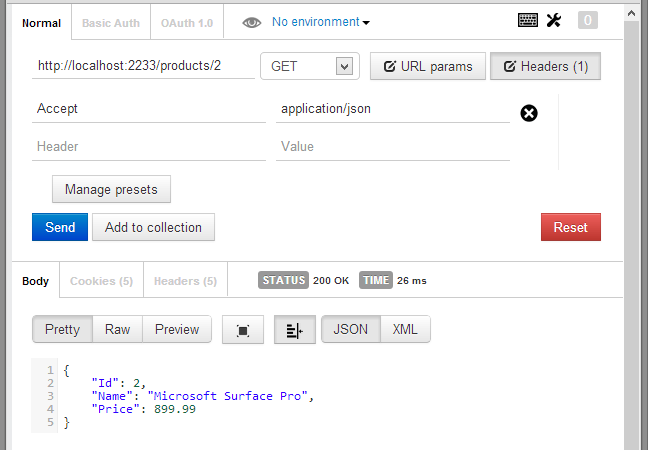Click the red Reset button

[x=571, y=227]
